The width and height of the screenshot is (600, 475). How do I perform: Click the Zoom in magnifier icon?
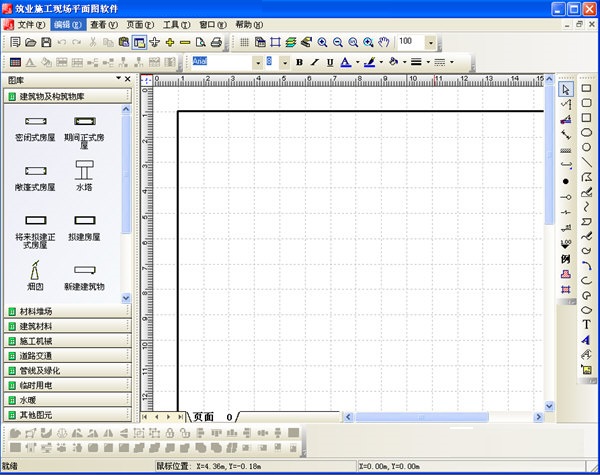pyautogui.click(x=322, y=42)
